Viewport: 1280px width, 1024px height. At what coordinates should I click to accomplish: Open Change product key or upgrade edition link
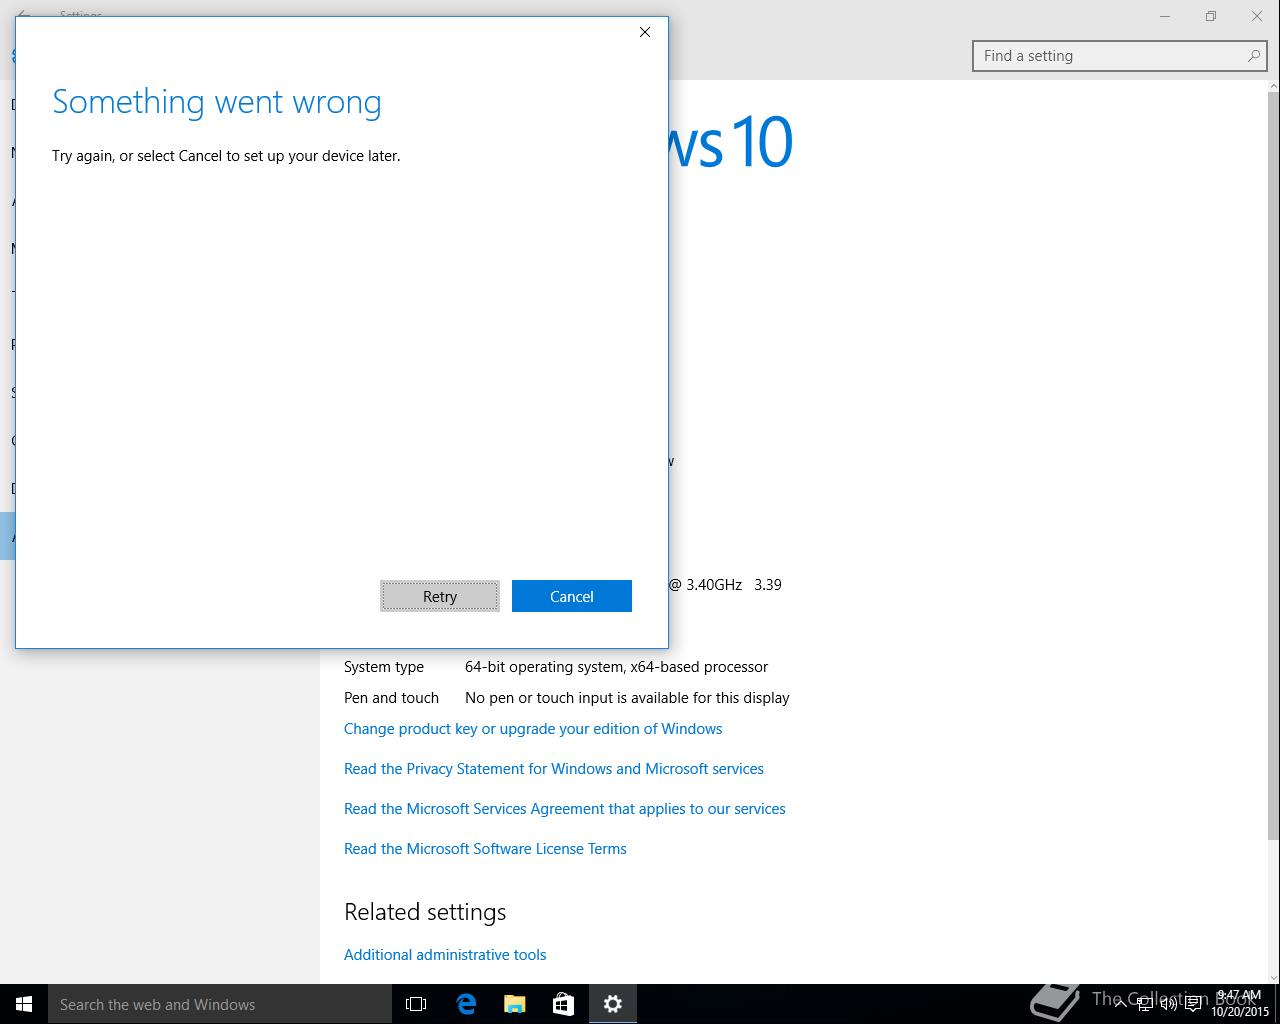coord(533,729)
